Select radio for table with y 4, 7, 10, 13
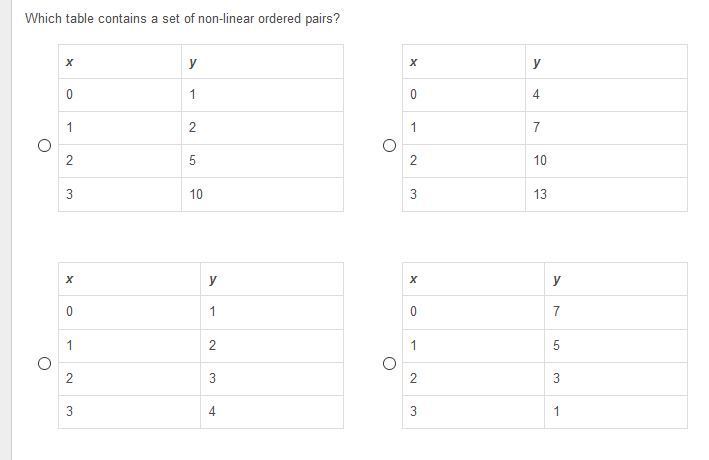The height and width of the screenshot is (460, 709). [389, 145]
